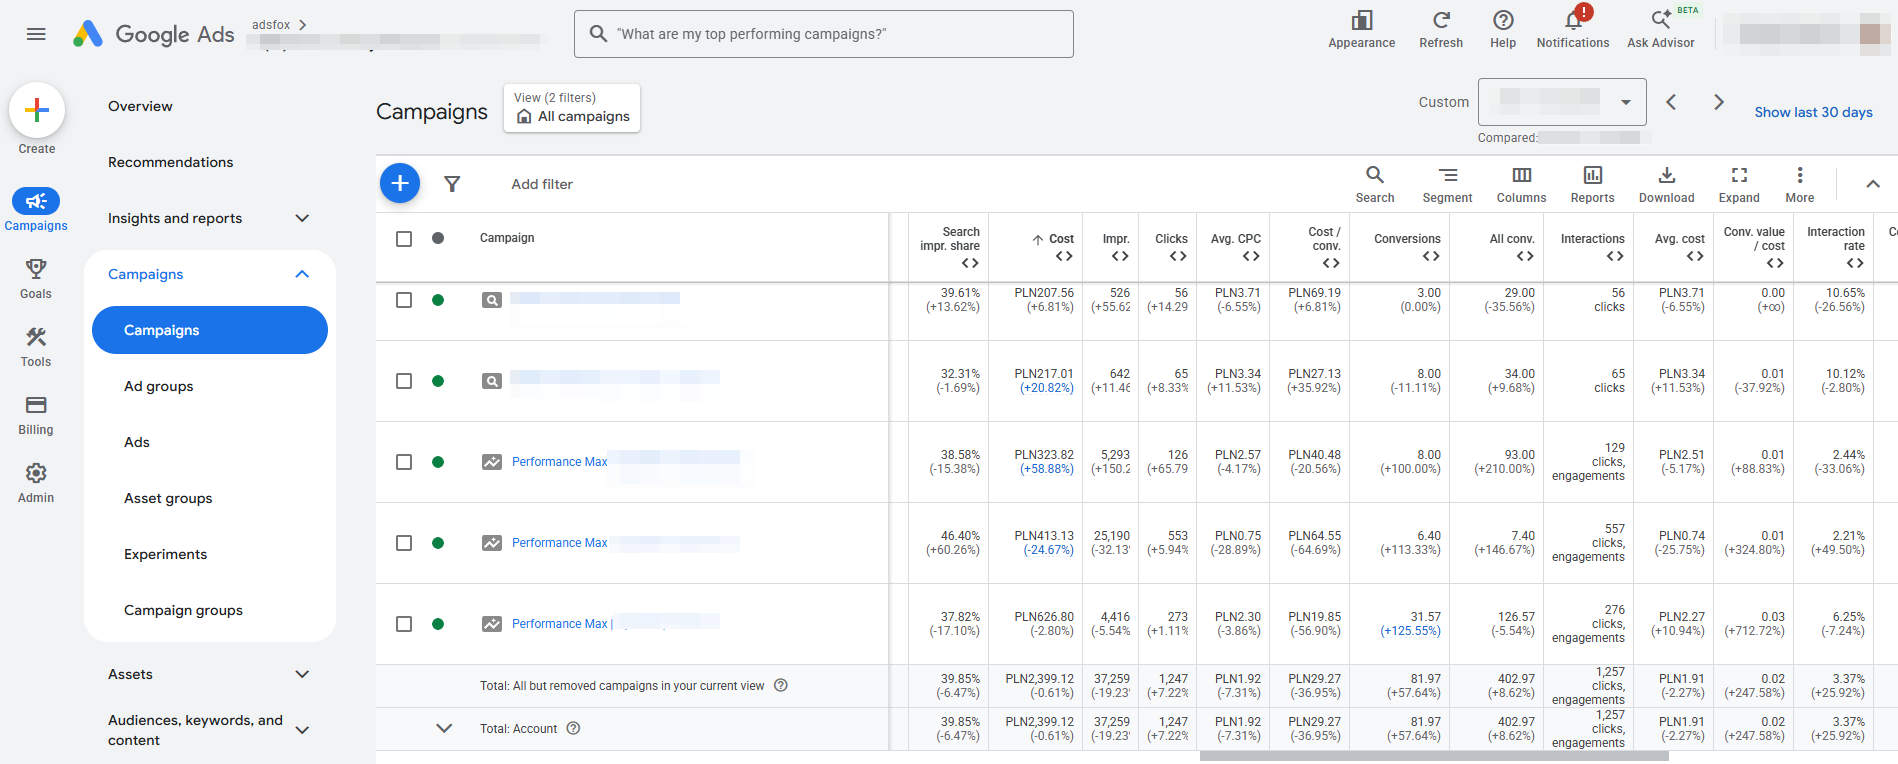The image size is (1898, 764).
Task: Collapse the table toolbar chevron
Action: tap(1873, 184)
